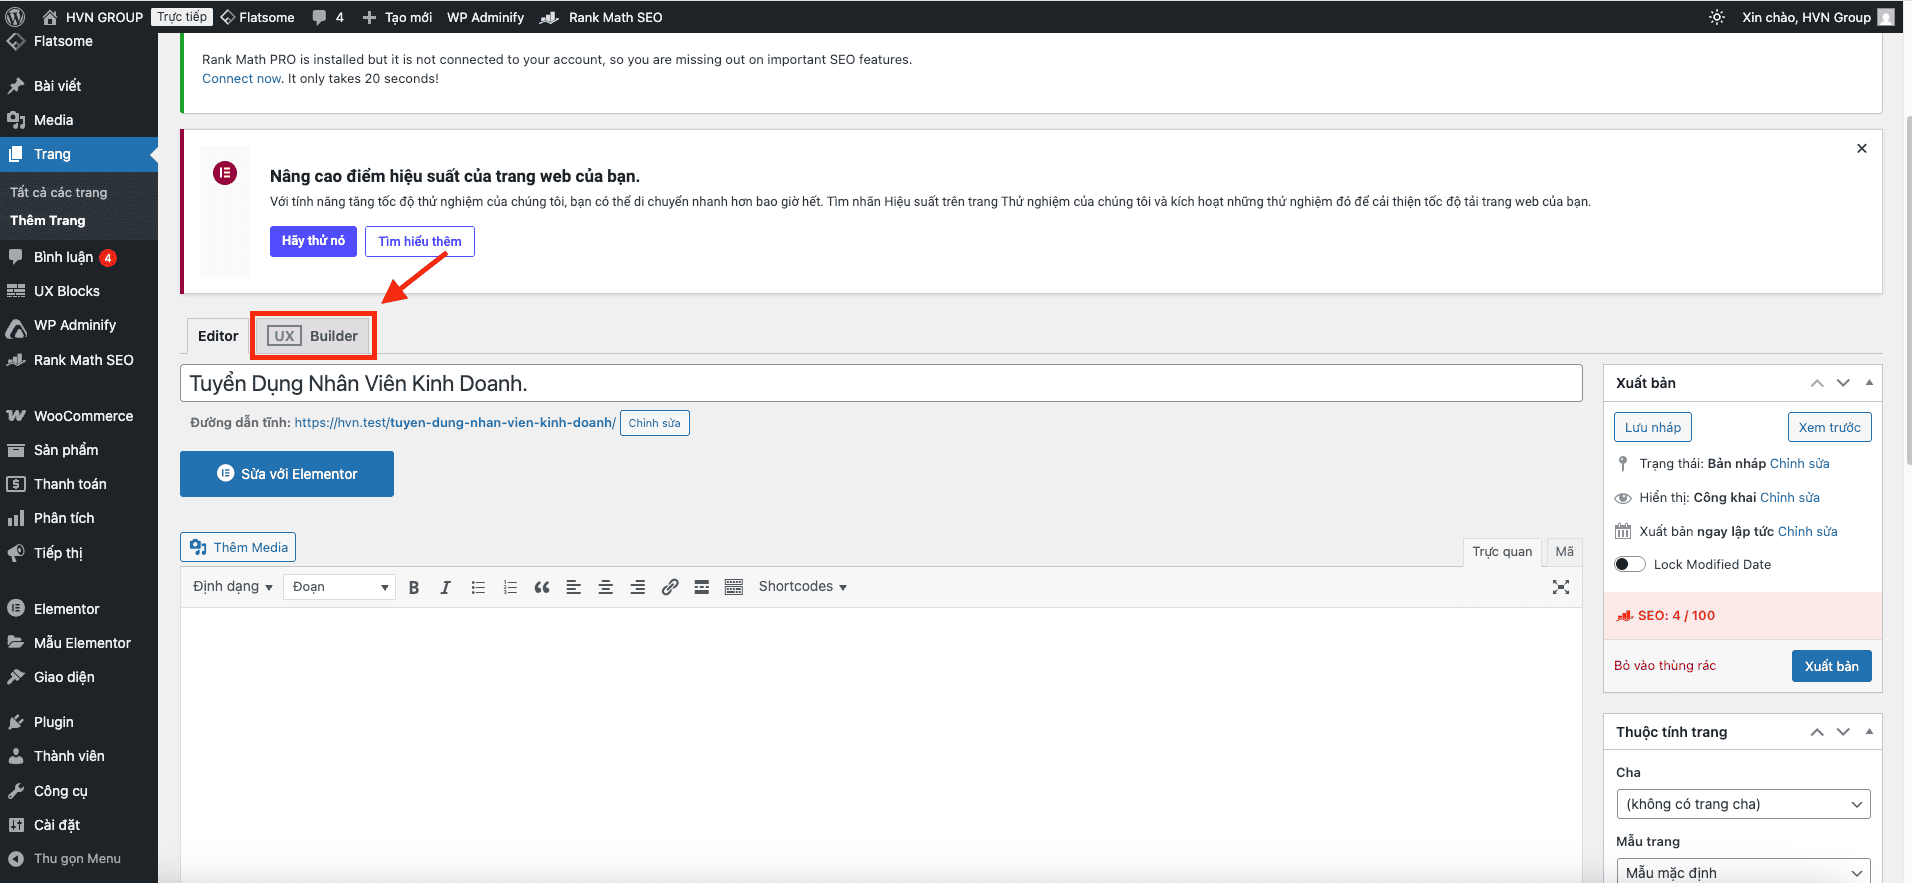The width and height of the screenshot is (1912, 883).
Task: Collapse the Thuộc tính trang panel
Action: [1869, 732]
